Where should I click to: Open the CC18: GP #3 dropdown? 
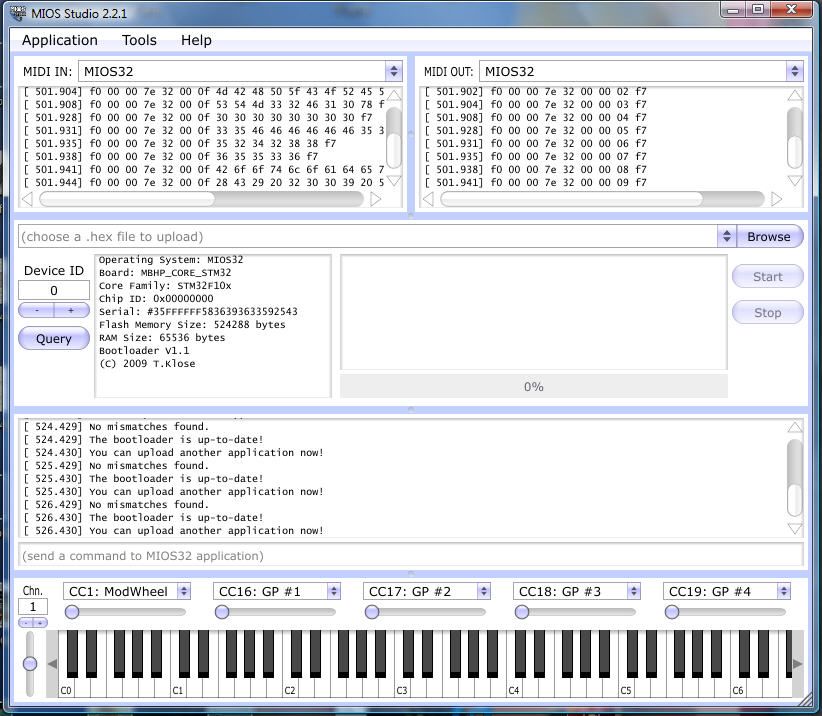pos(577,591)
